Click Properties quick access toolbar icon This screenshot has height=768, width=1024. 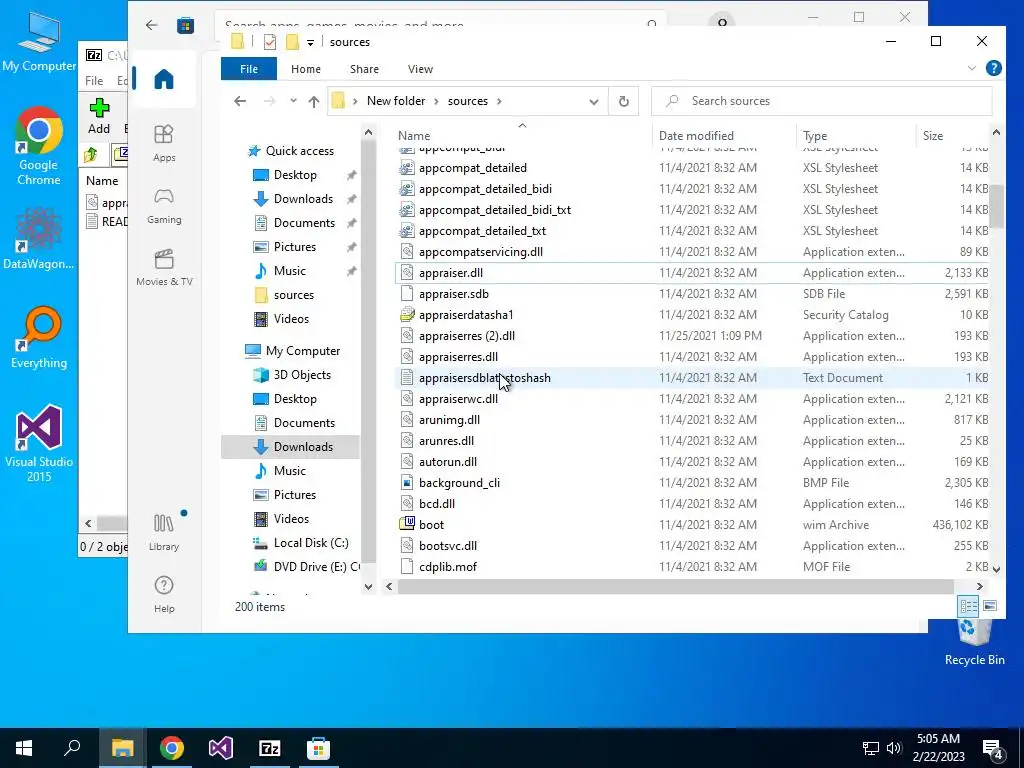click(270, 42)
